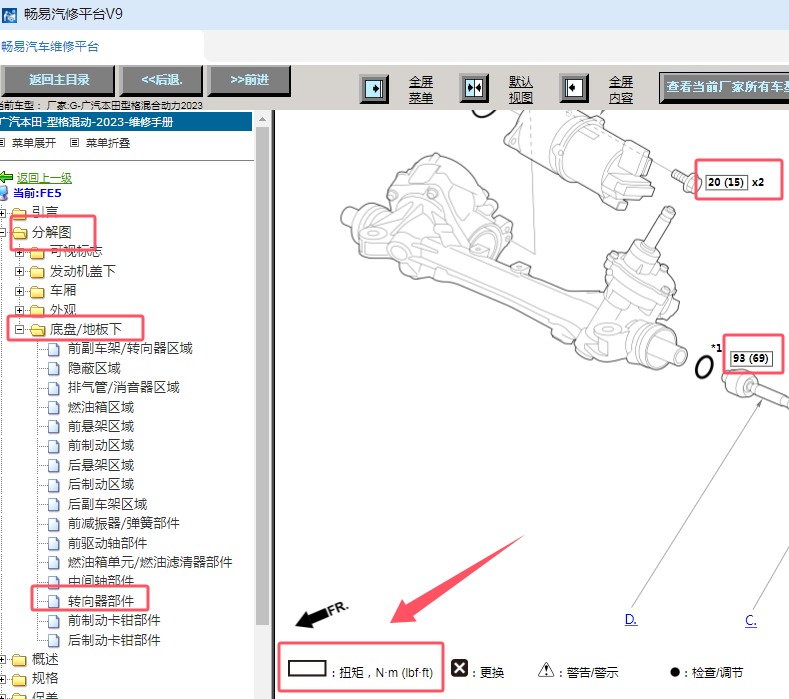Viewport: 789px width, 699px height.
Task: Open 前副车架/转向器区域 page
Action: (x=130, y=348)
